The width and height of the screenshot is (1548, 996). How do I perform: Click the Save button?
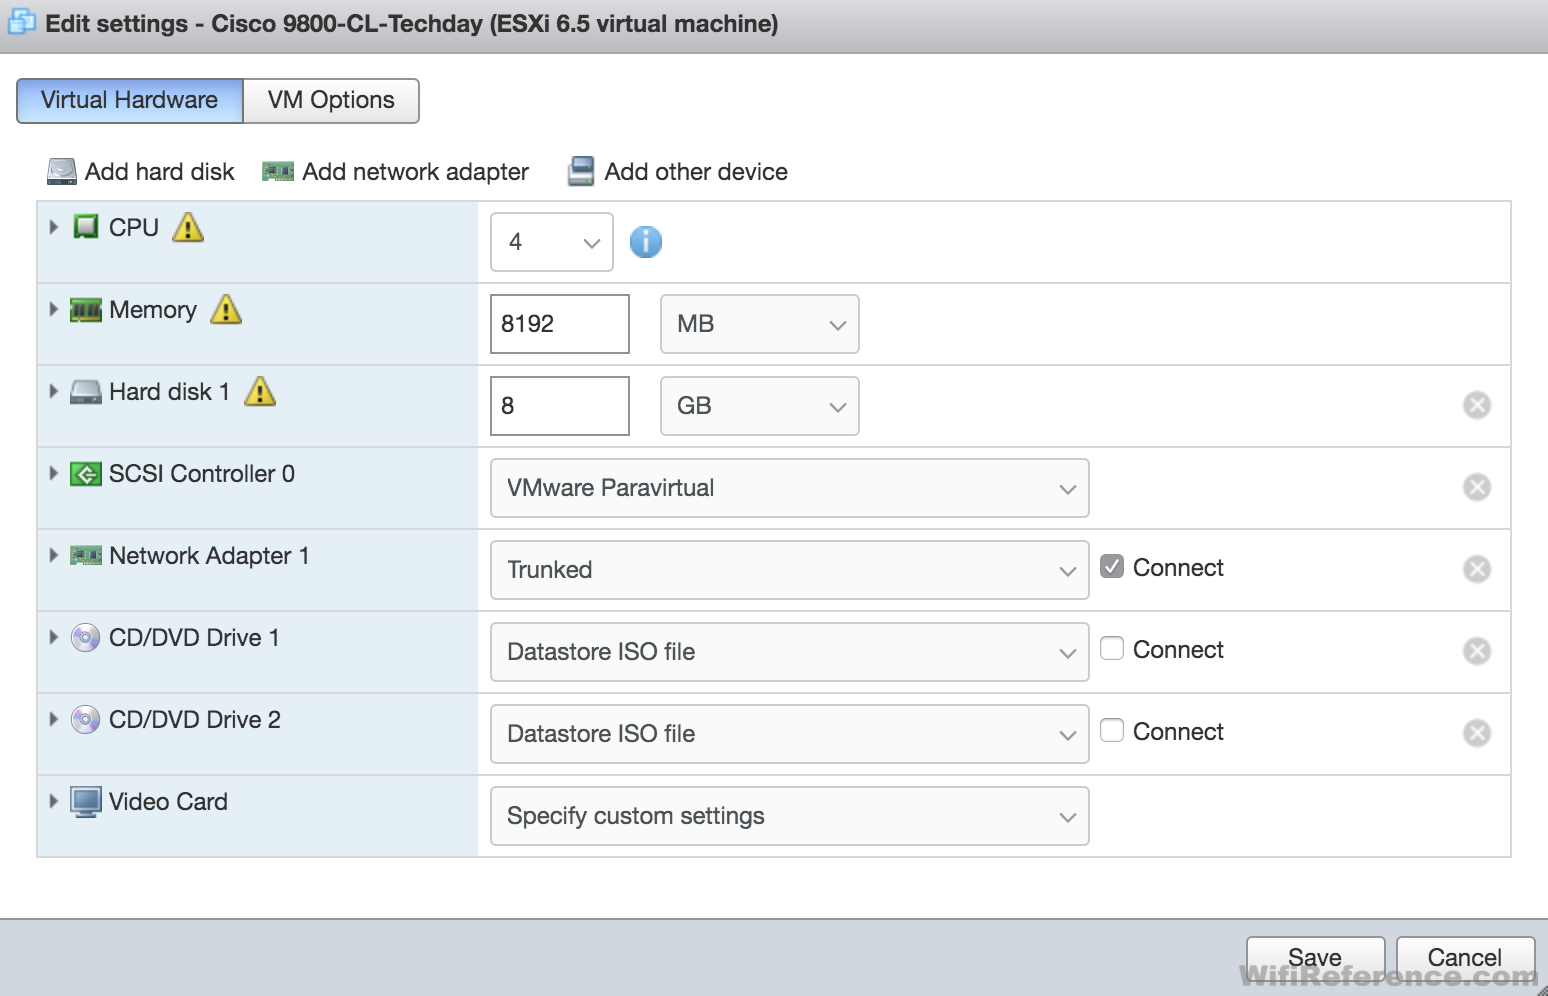point(1315,958)
